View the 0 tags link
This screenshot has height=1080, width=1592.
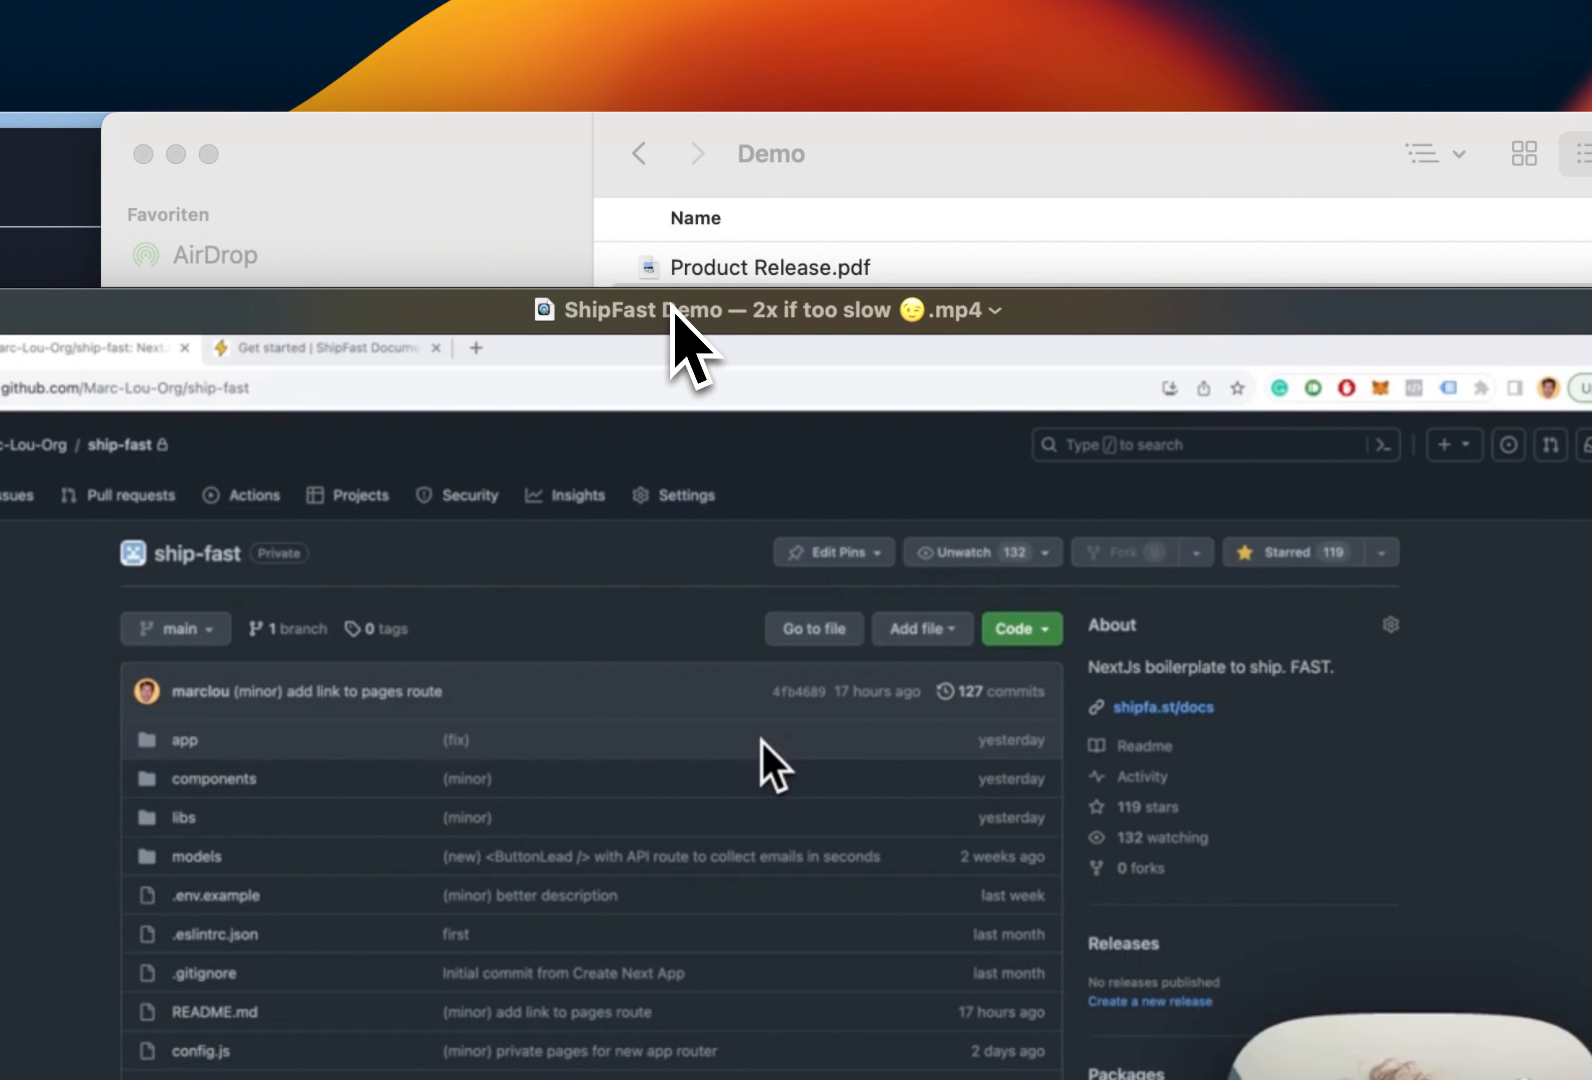(x=376, y=629)
